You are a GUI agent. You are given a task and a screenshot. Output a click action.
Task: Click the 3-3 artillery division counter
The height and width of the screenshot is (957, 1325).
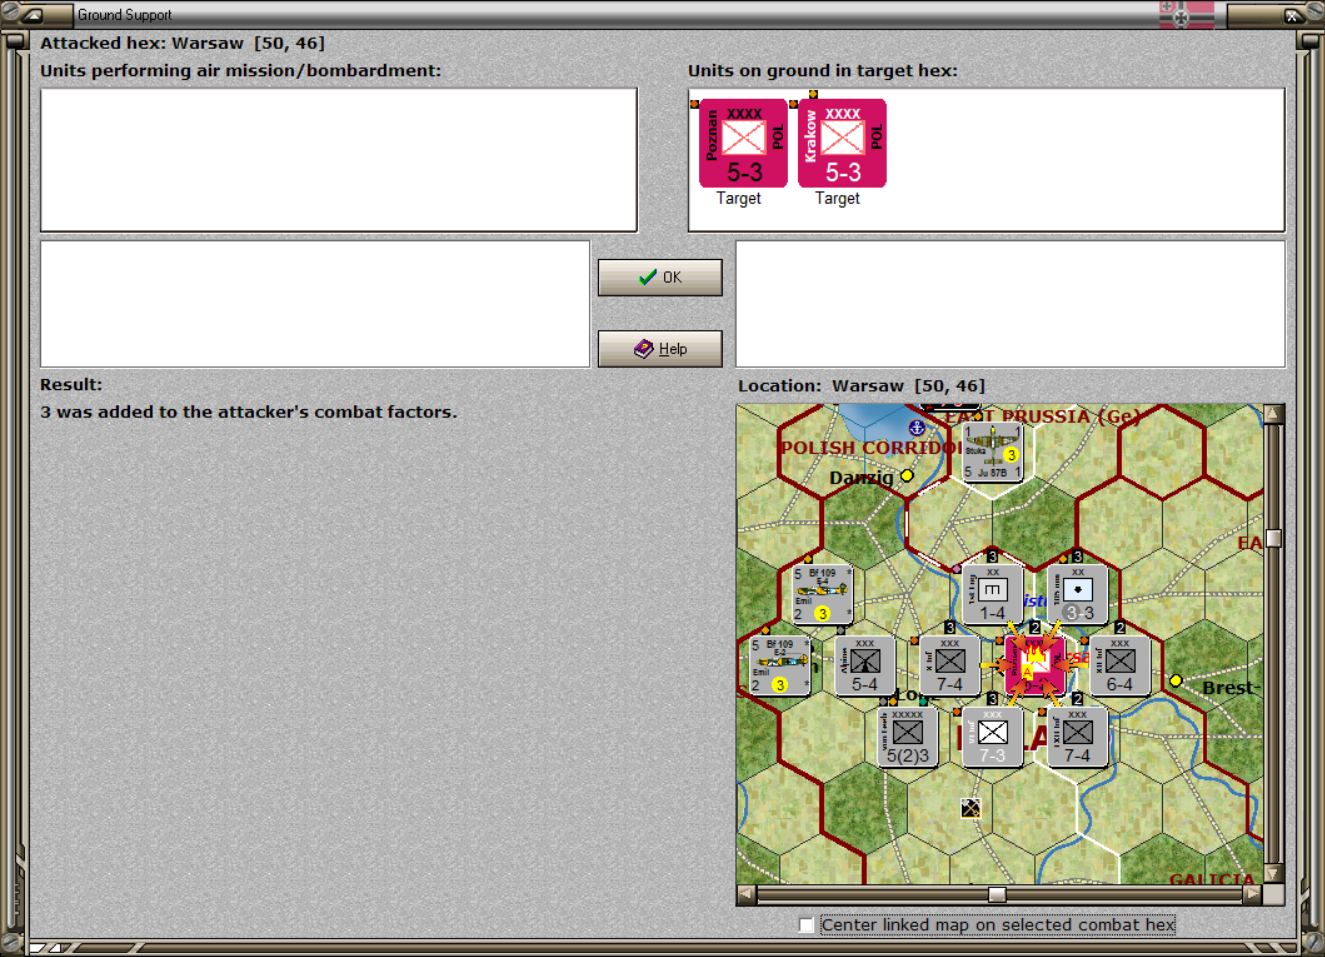click(1077, 595)
